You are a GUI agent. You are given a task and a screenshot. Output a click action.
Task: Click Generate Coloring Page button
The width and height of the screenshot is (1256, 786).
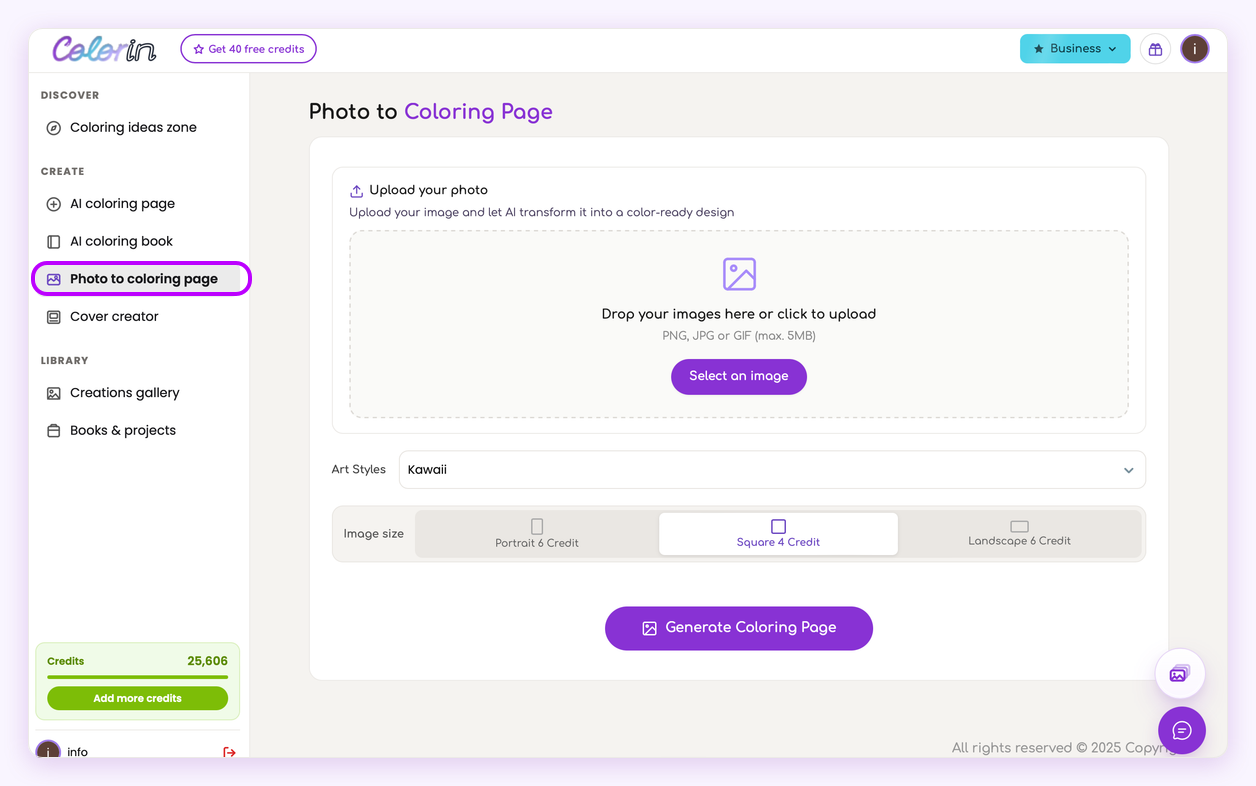coord(739,628)
